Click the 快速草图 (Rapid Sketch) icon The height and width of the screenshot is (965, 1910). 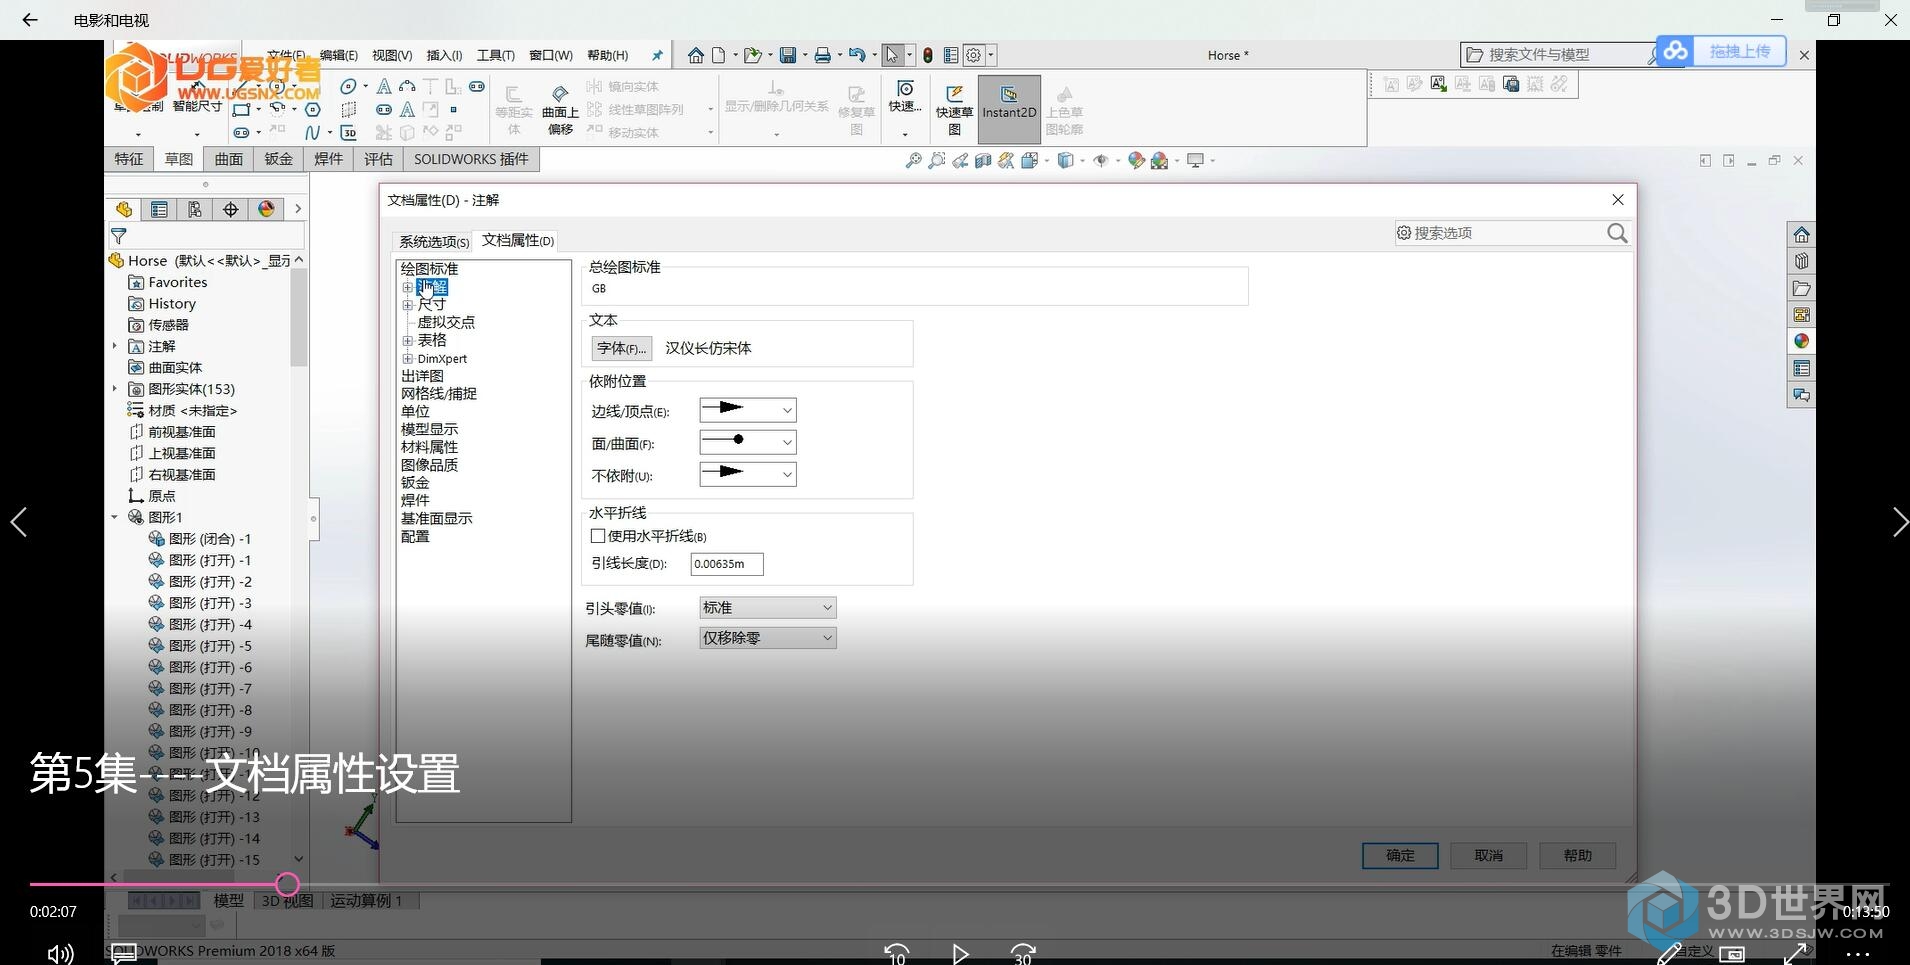point(954,108)
